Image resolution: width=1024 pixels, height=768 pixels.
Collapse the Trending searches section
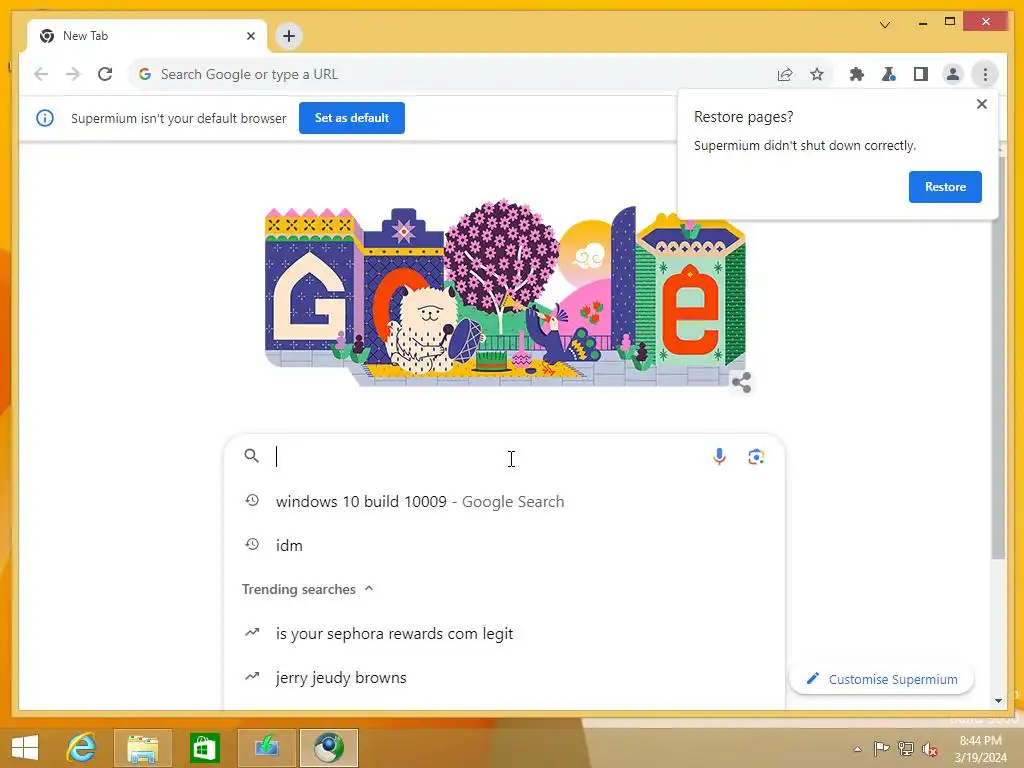pos(369,588)
